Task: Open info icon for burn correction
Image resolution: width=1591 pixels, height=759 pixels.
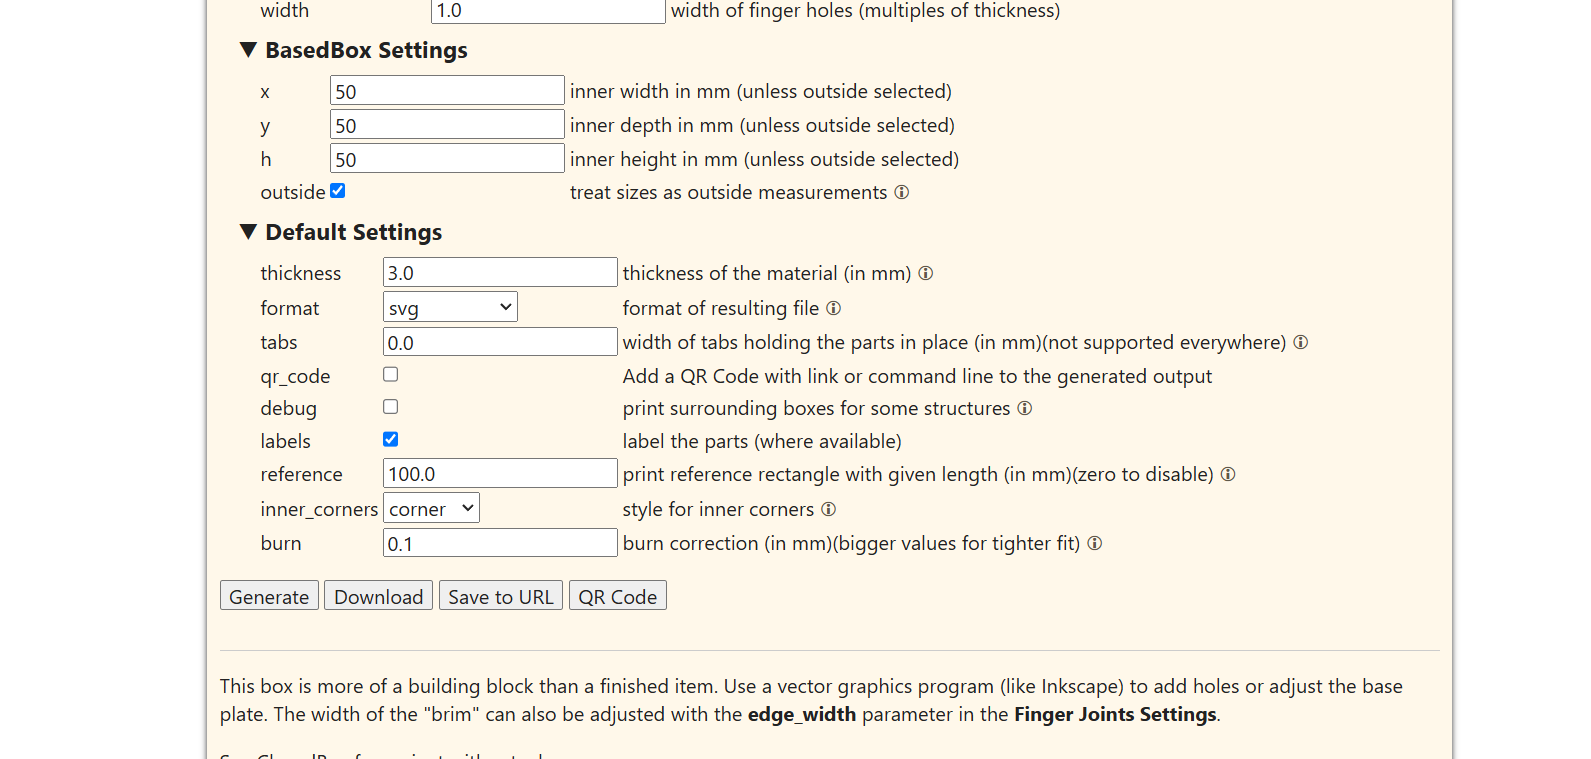Action: click(x=1094, y=543)
